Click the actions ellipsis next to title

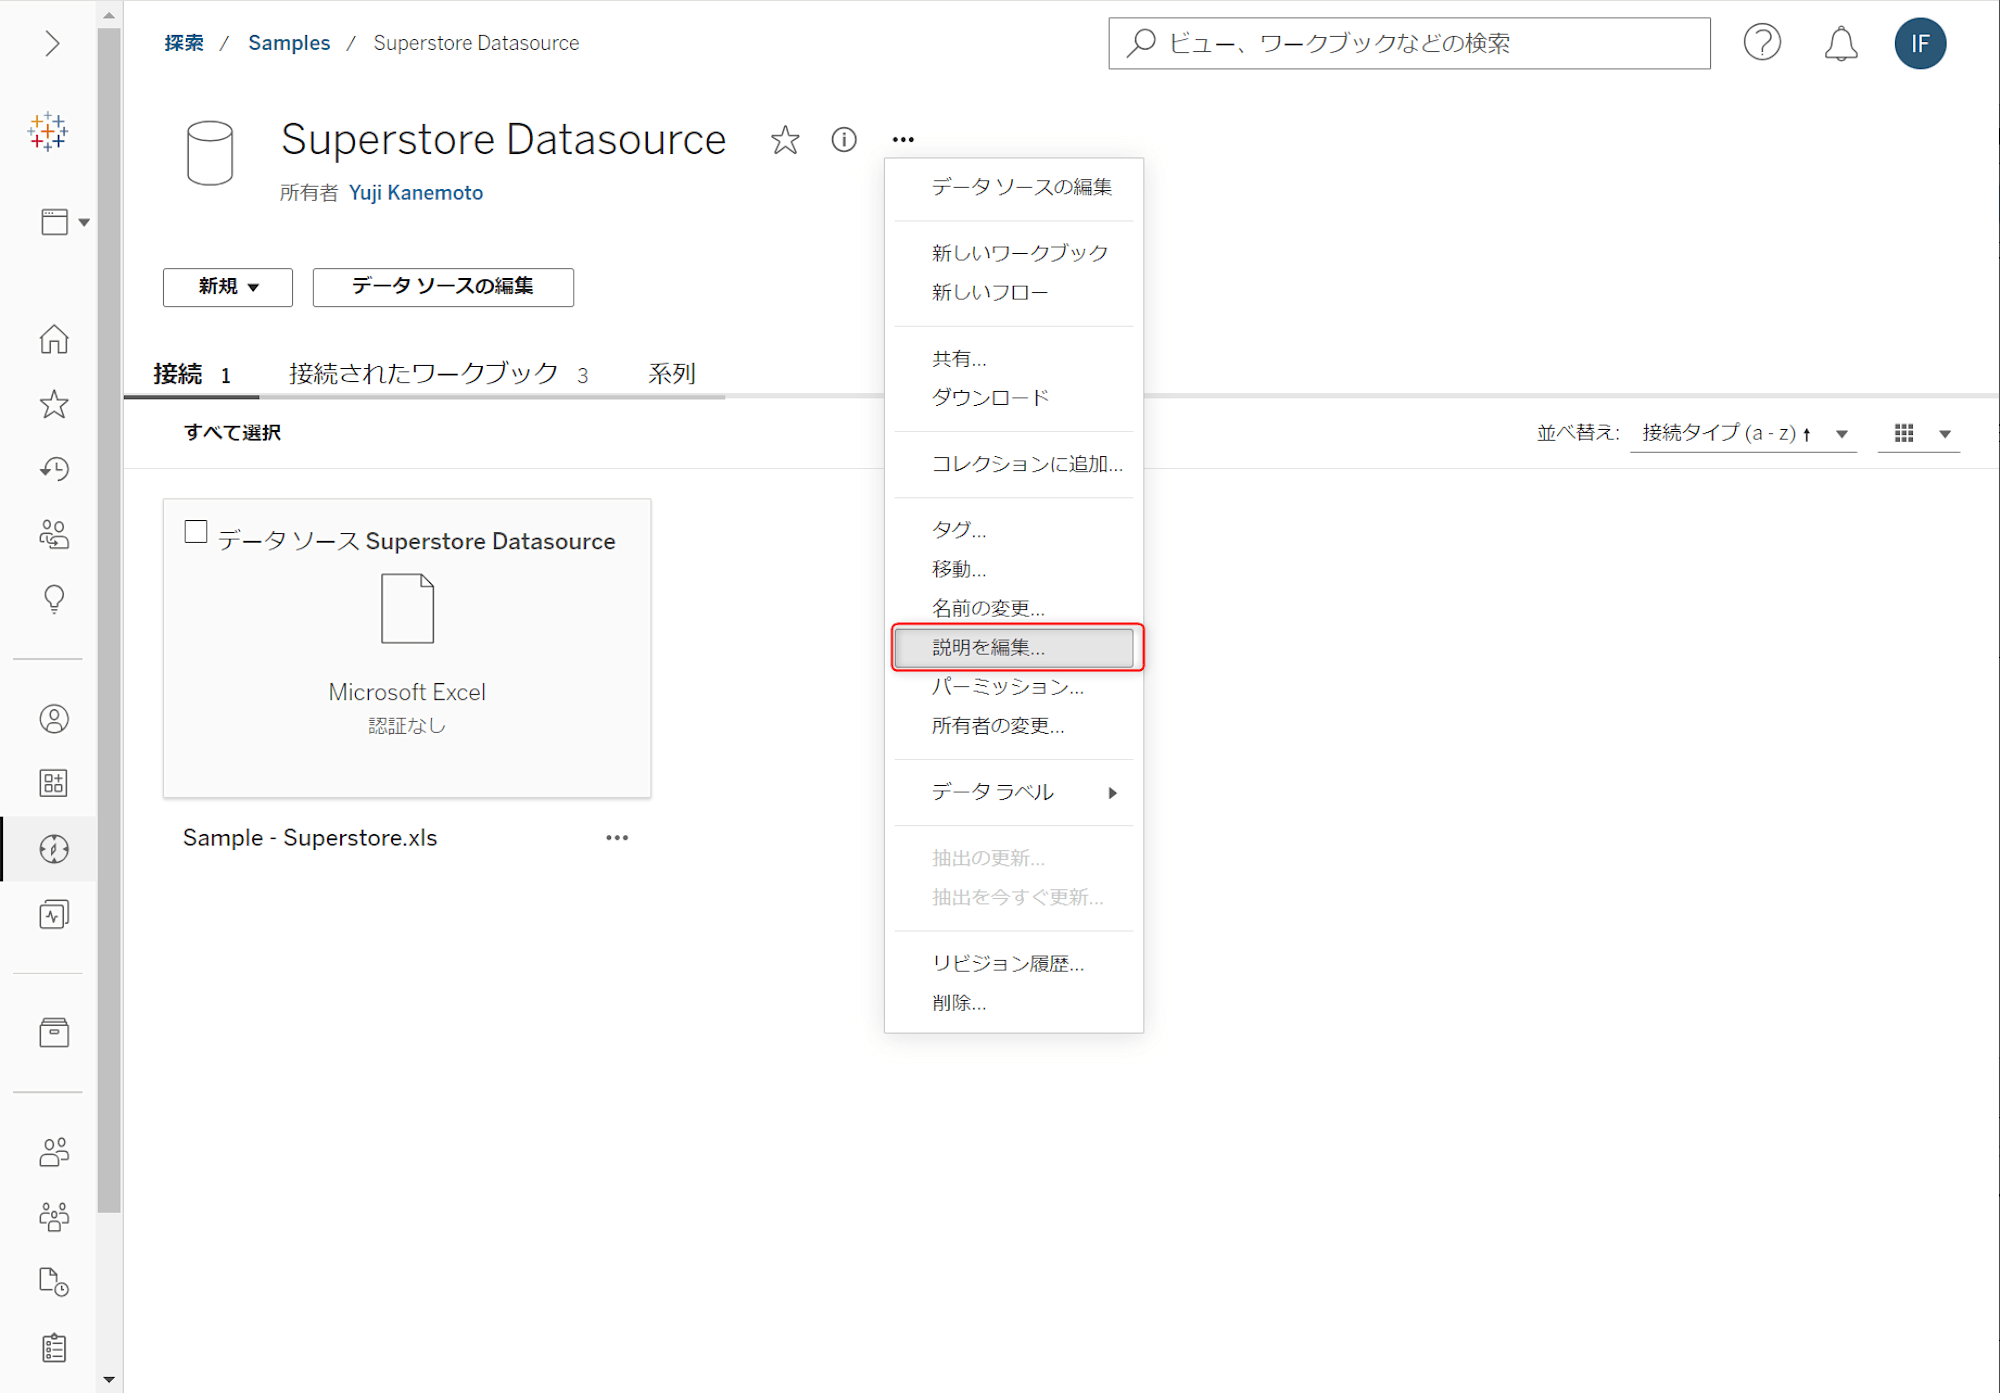(903, 140)
